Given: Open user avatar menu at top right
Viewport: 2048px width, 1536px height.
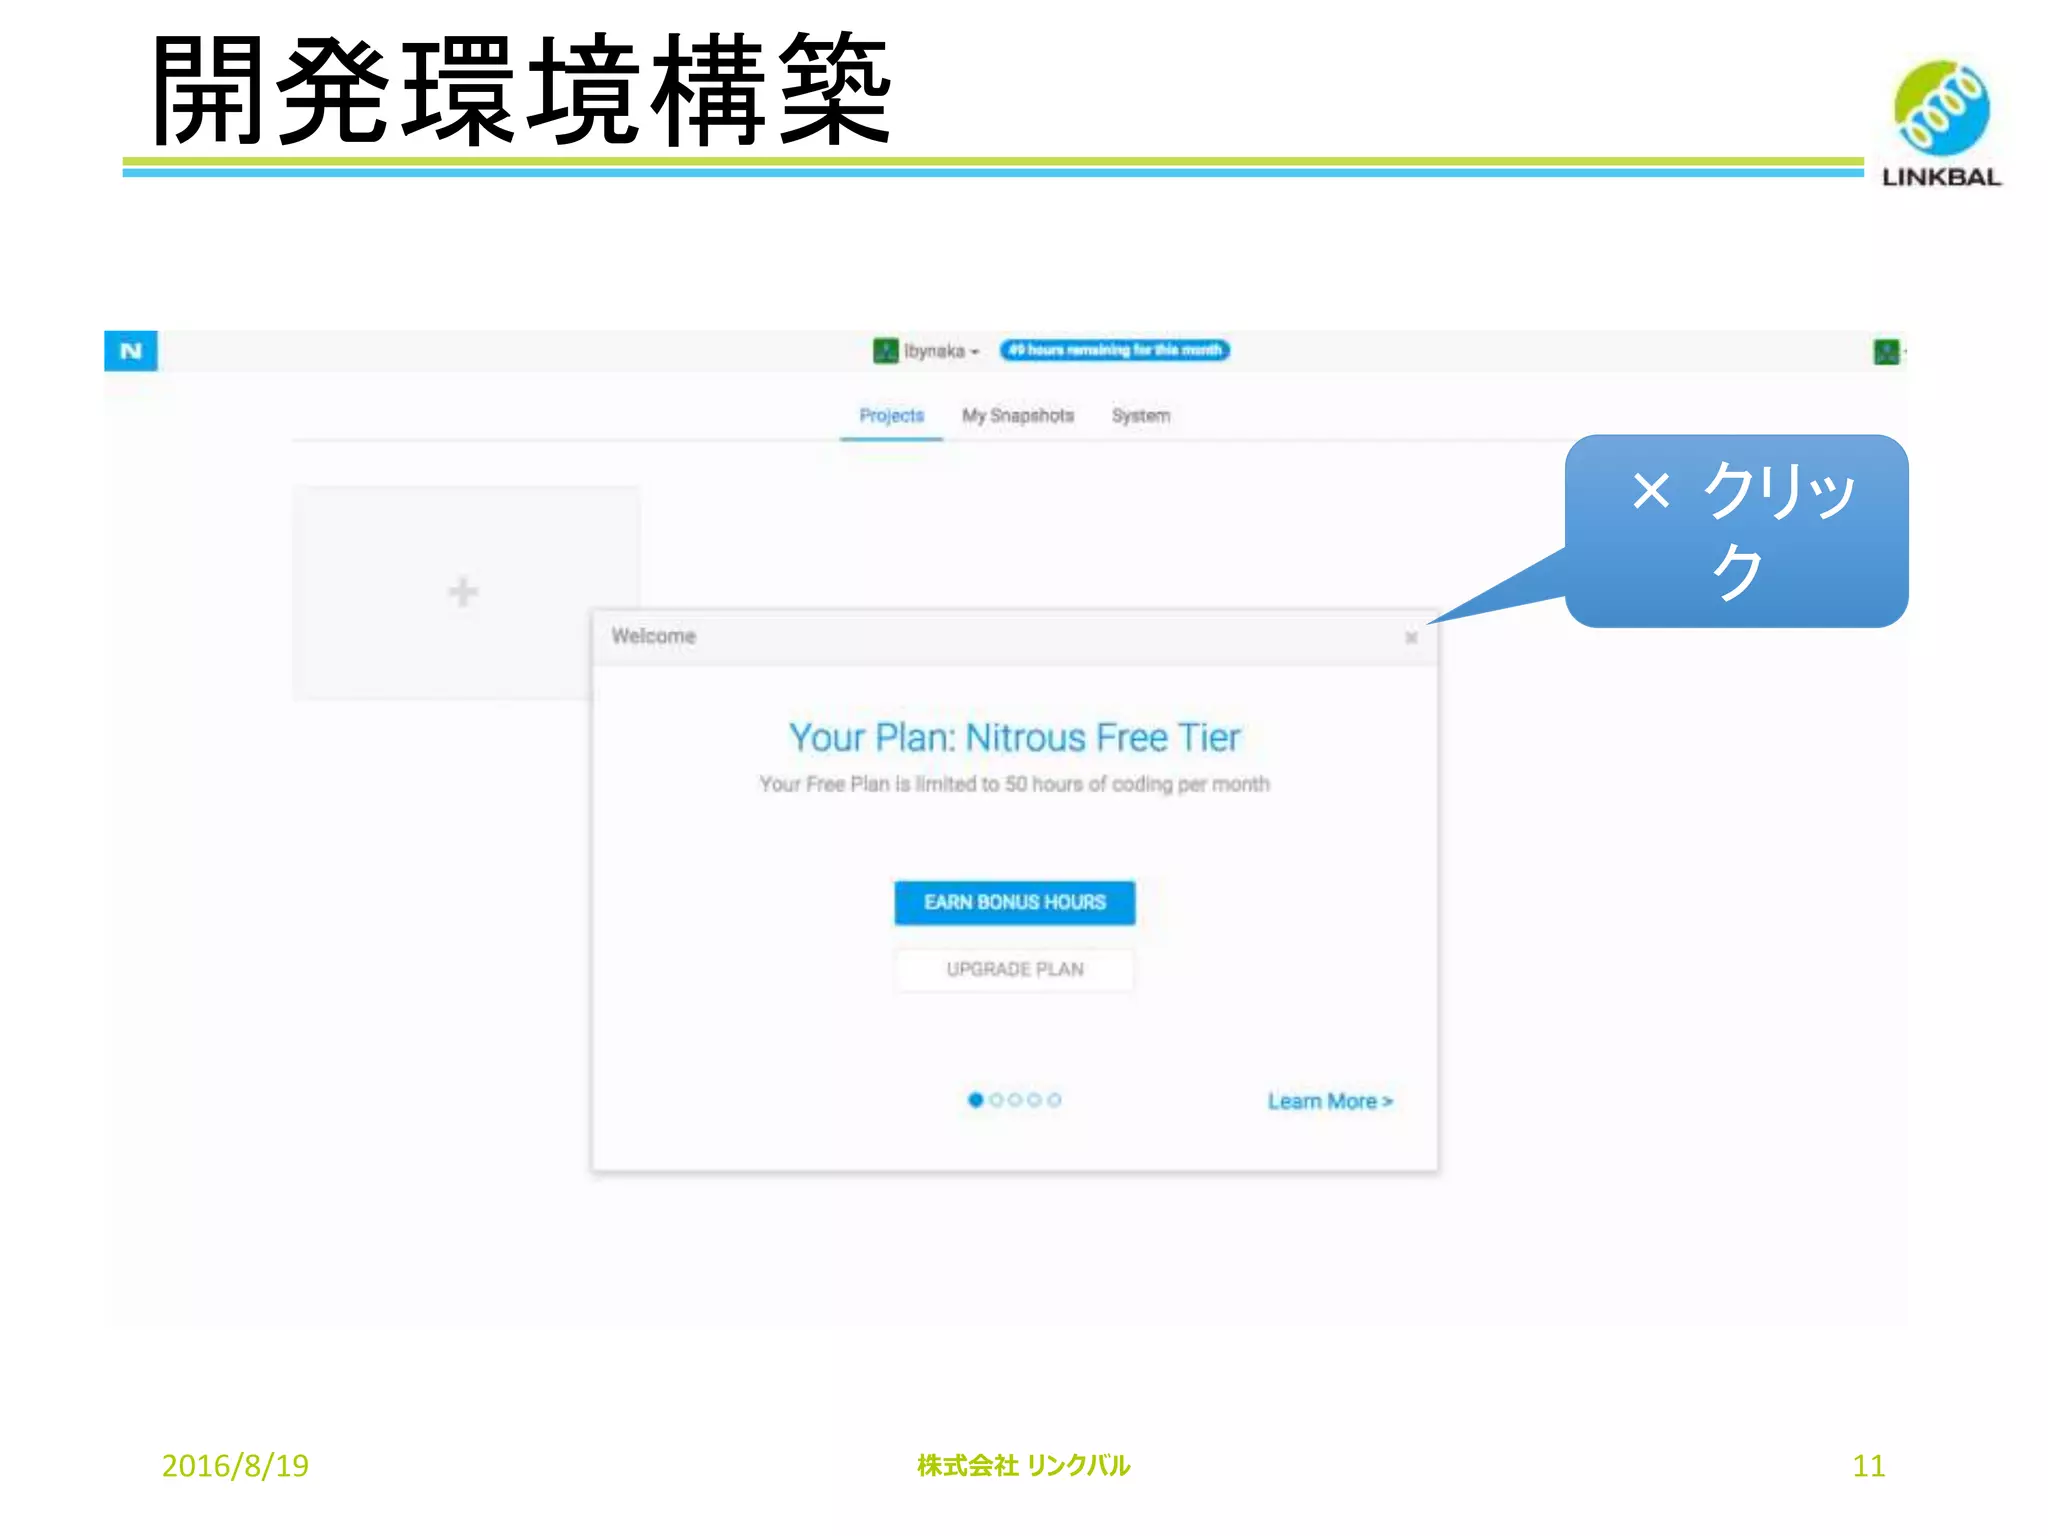Looking at the screenshot, I should pos(1887,352).
